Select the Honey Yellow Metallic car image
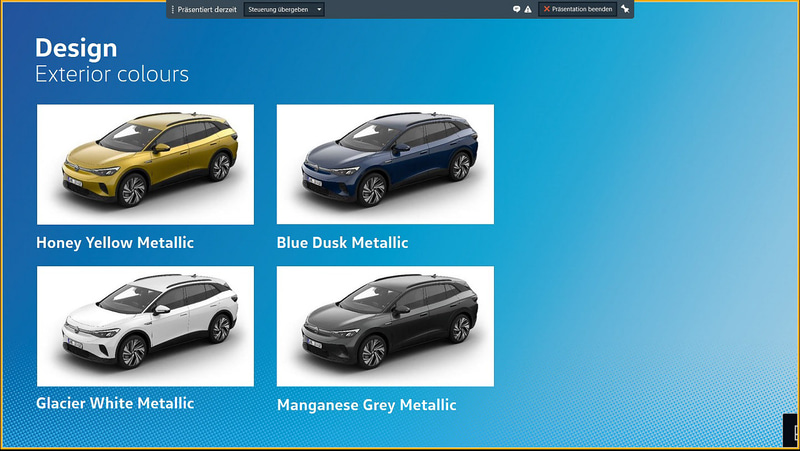Image resolution: width=800 pixels, height=451 pixels. (x=145, y=164)
